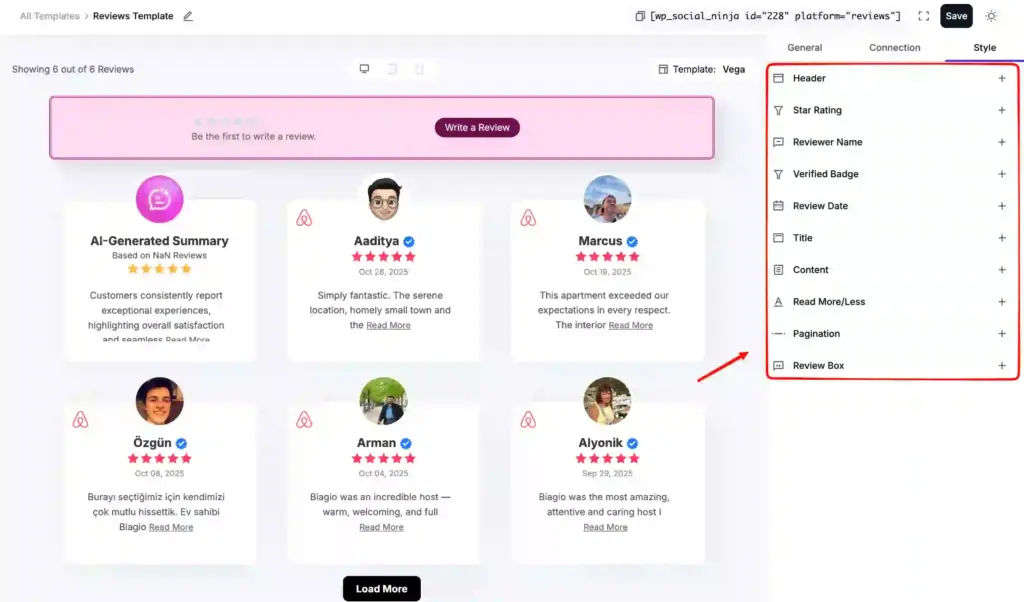Screen dimensions: 1024x602
Task: Open Read More on Marcus's review
Action: 630,325
